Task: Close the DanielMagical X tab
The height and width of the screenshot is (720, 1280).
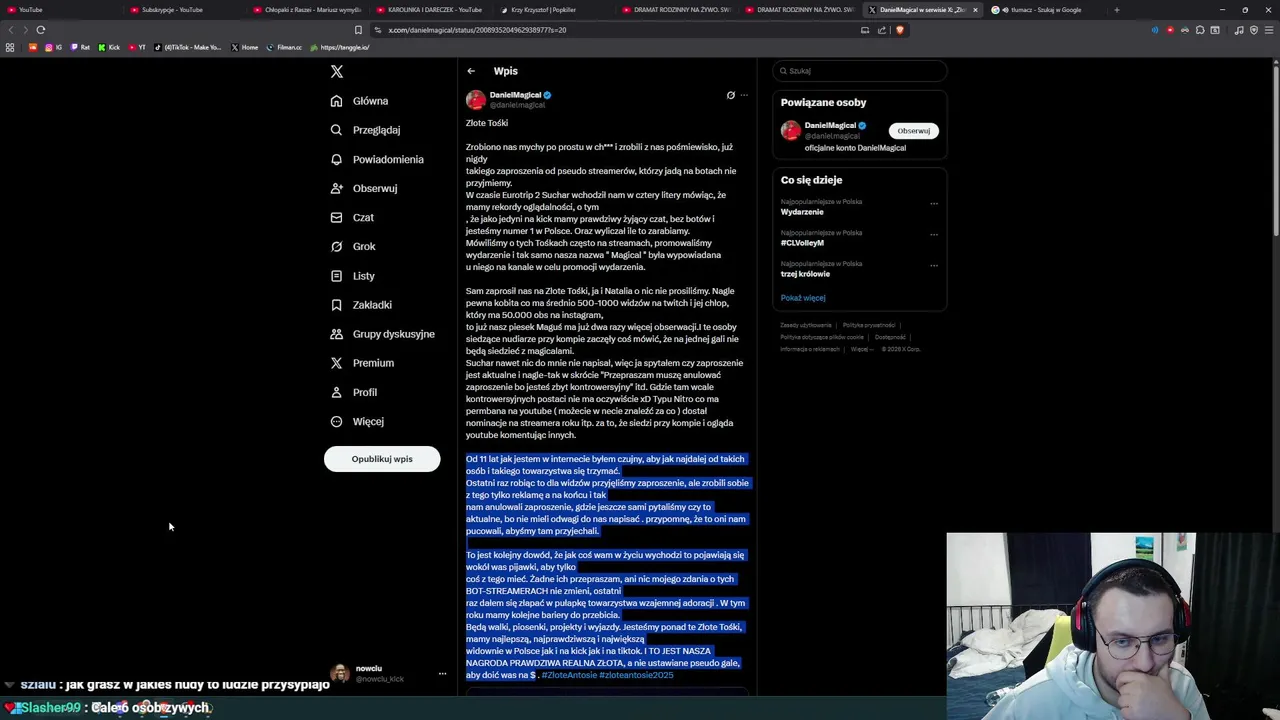Action: pyautogui.click(x=975, y=10)
